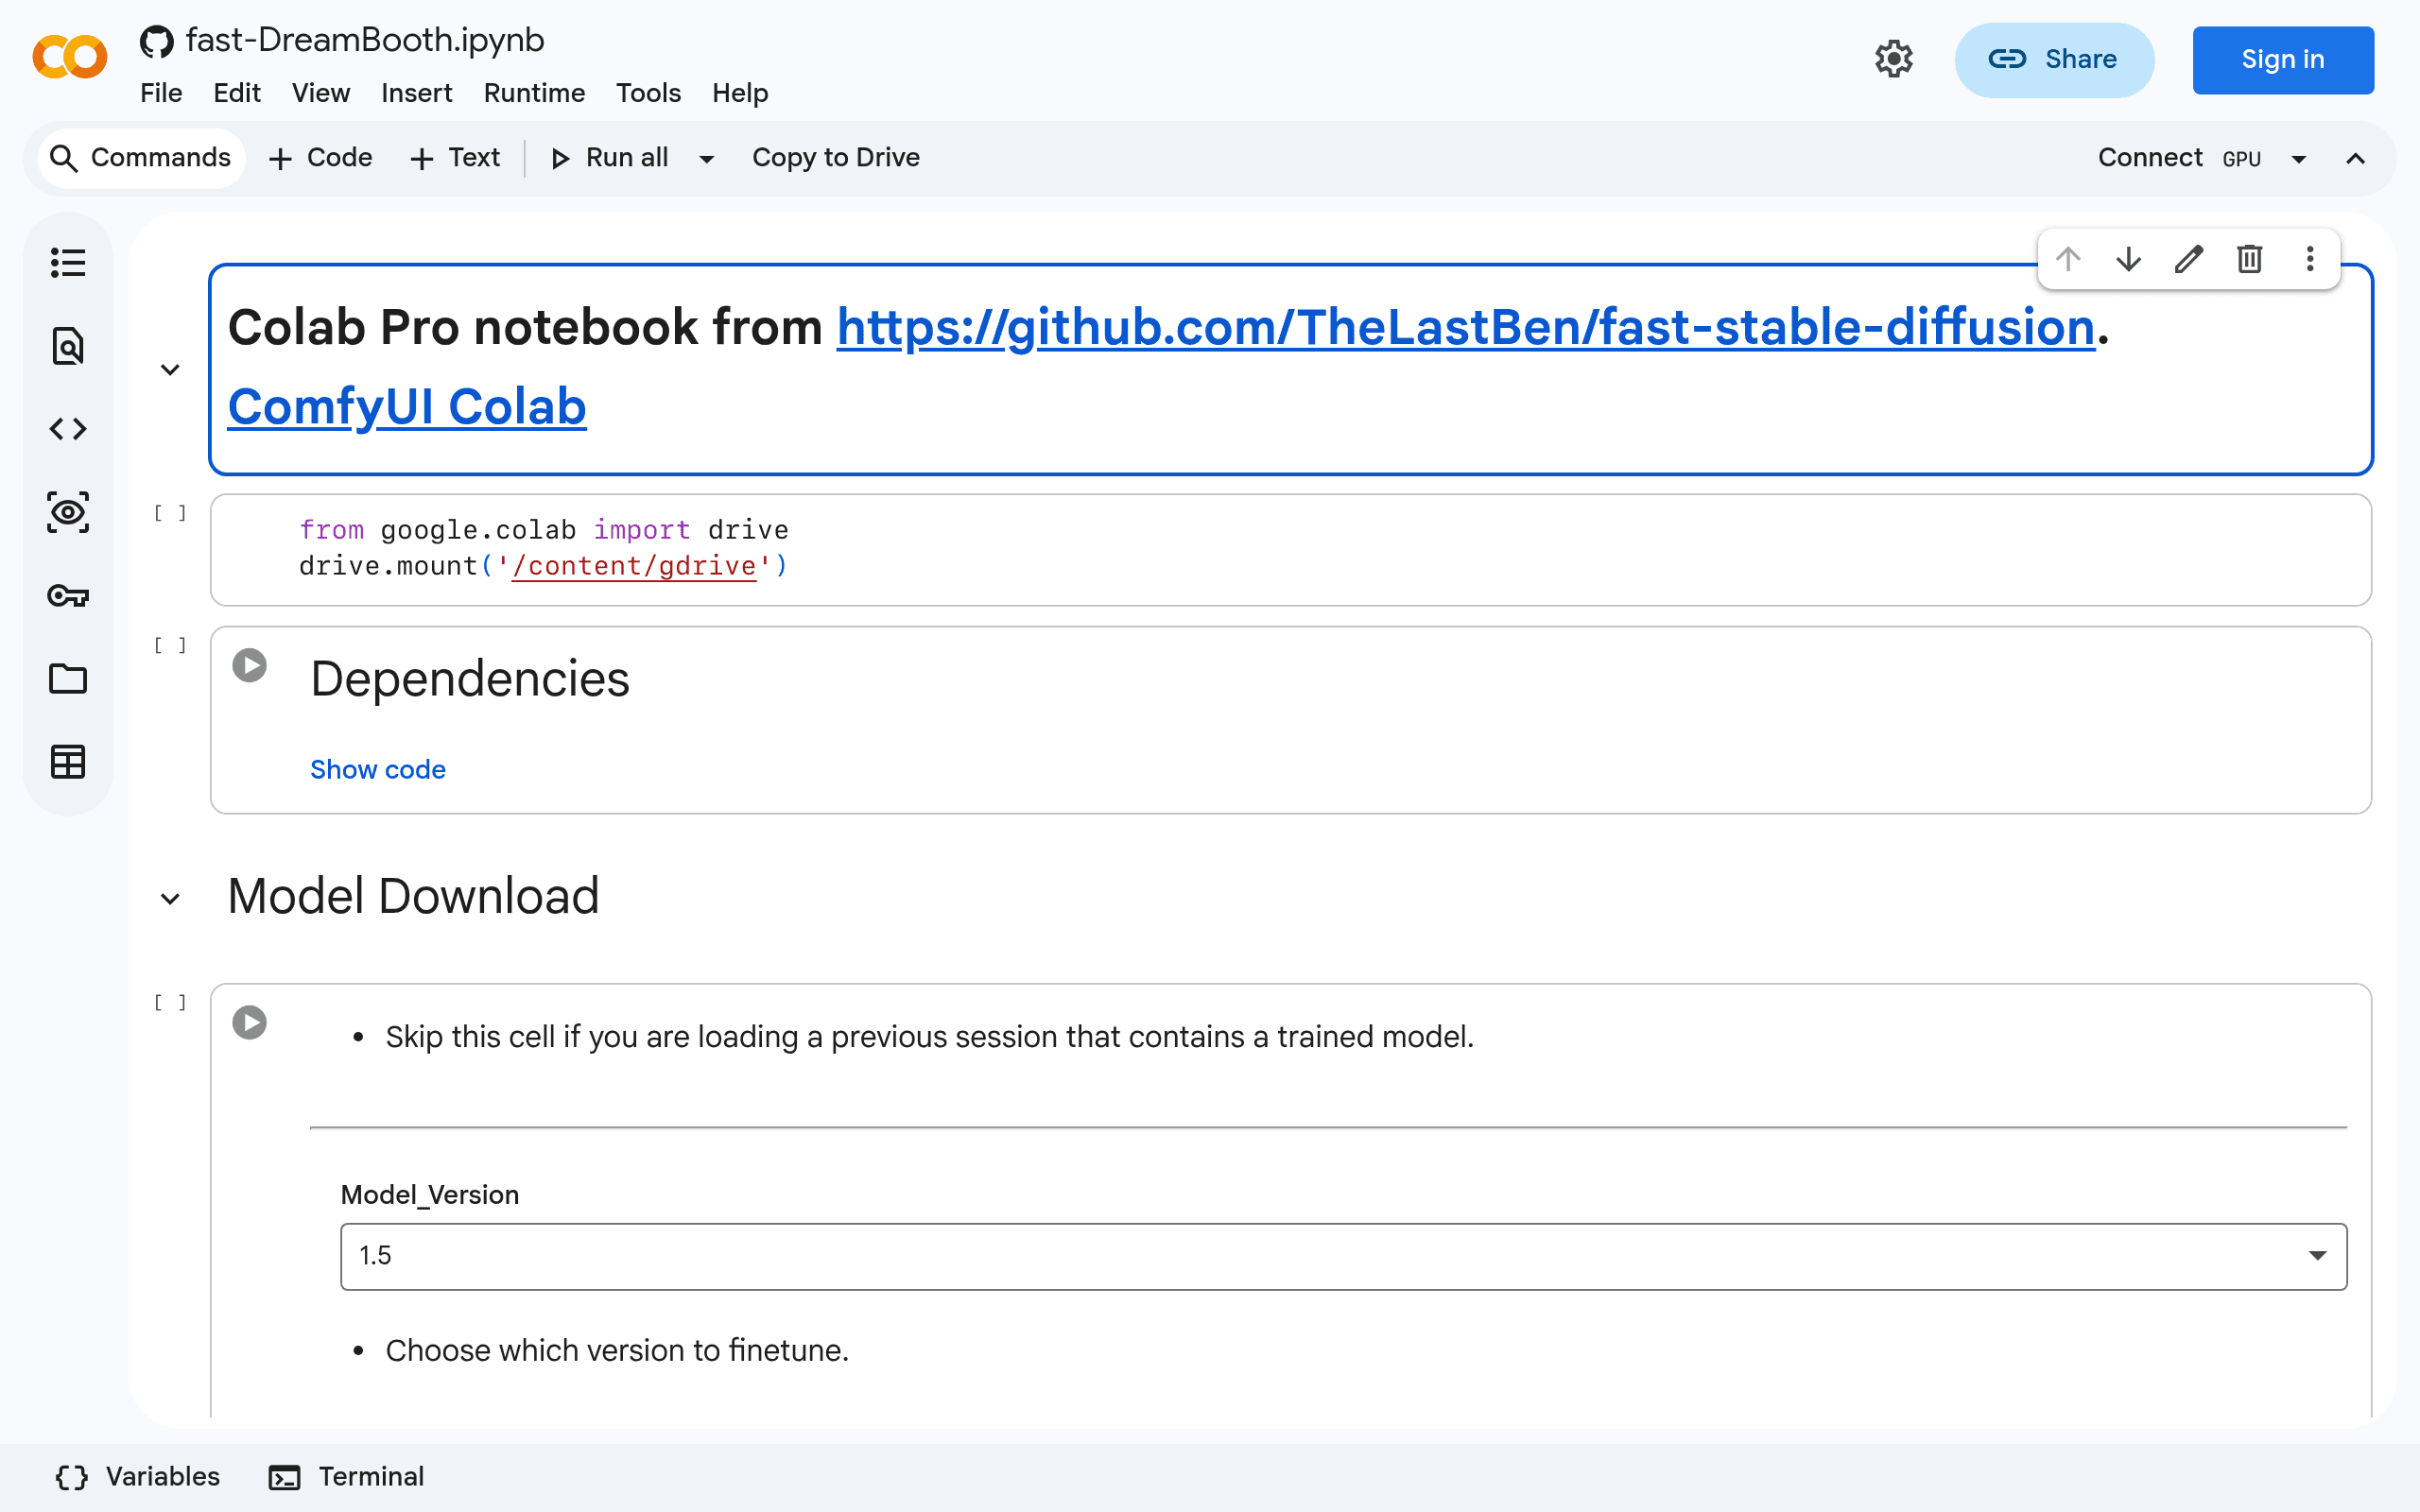Open the ComfyUI Colab link
The image size is (2420, 1512).
pos(407,407)
